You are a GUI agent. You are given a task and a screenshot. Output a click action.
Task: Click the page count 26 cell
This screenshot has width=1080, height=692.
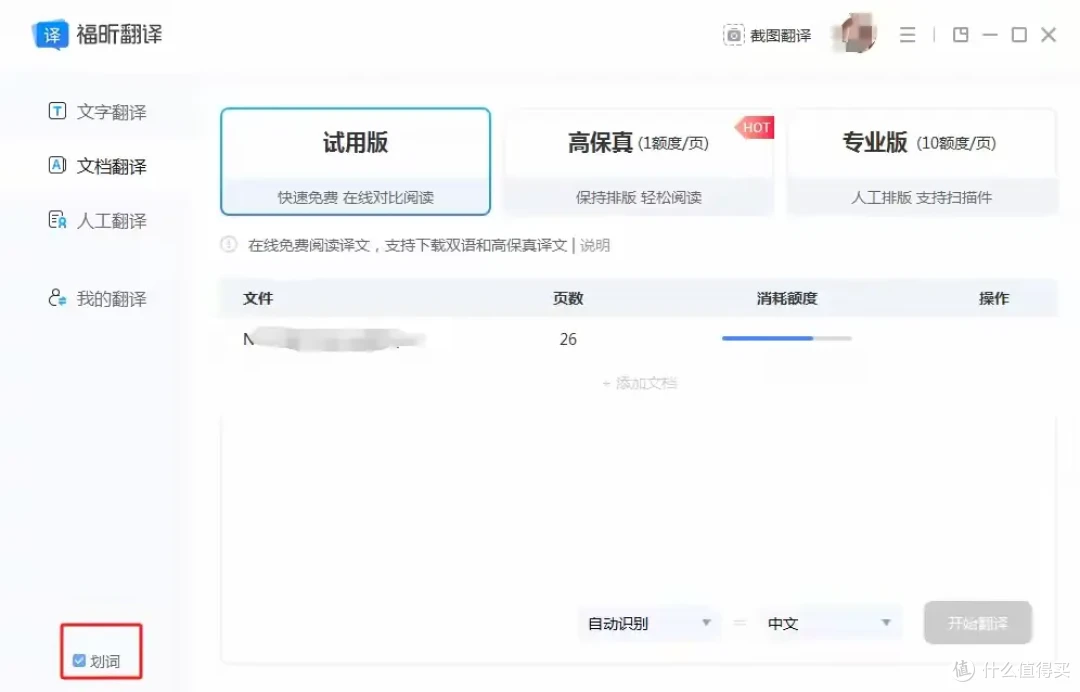pyautogui.click(x=568, y=339)
